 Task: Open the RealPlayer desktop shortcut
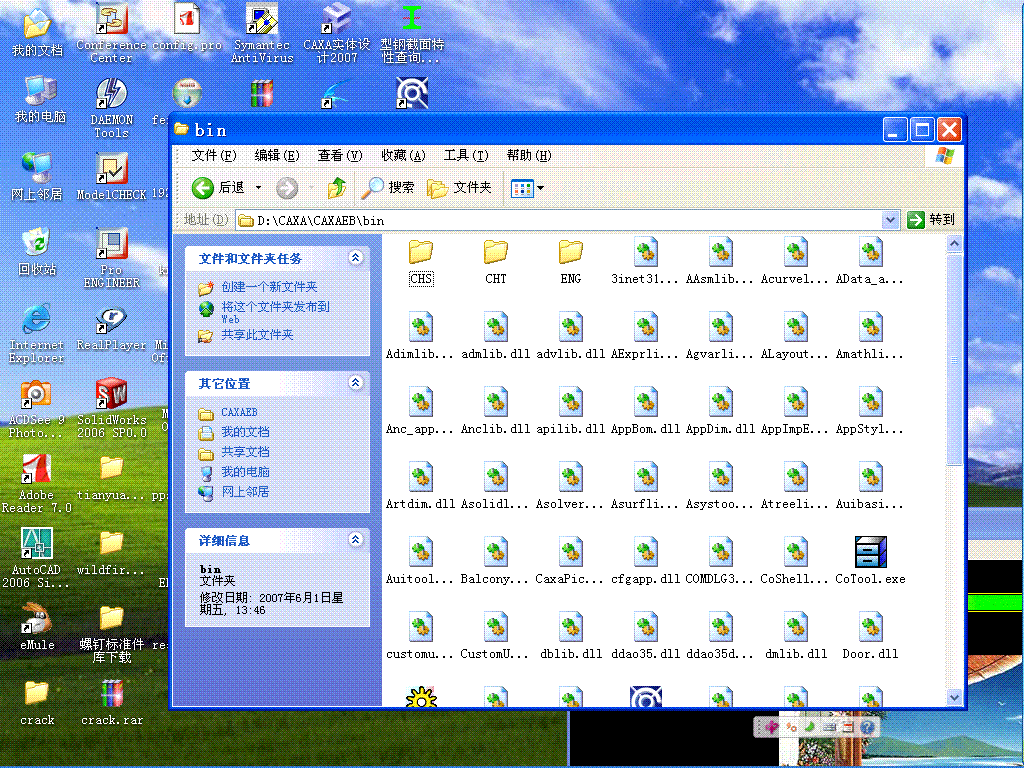pos(112,330)
